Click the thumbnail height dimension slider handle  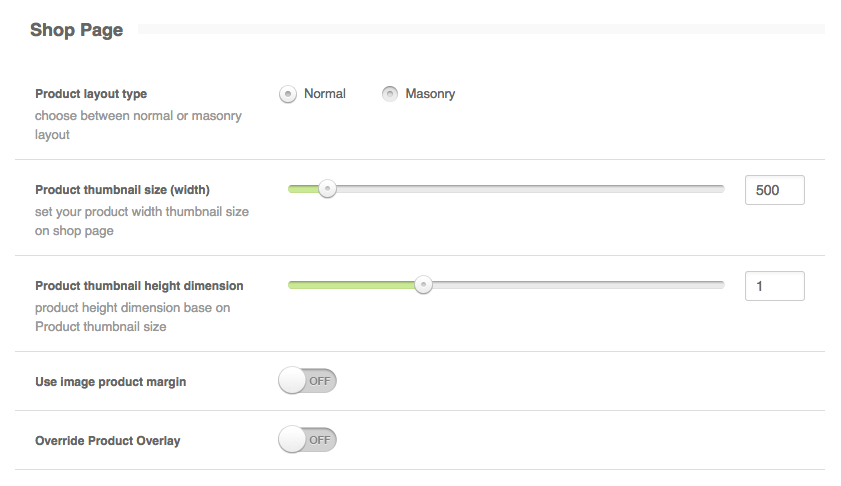(424, 285)
